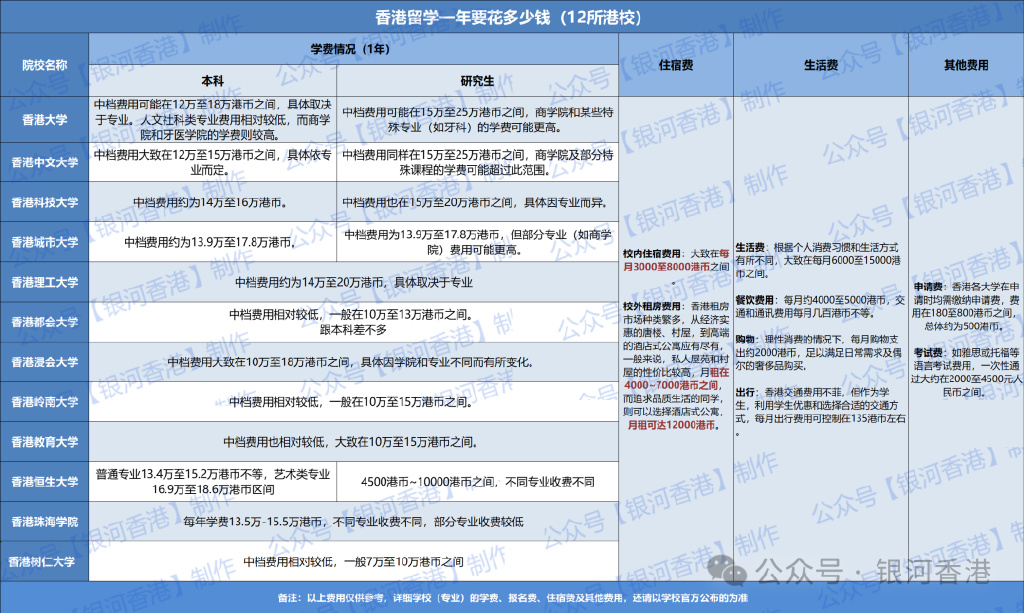Select the 住宿费 column header
Screen dimensions: 1024x613
coord(676,65)
